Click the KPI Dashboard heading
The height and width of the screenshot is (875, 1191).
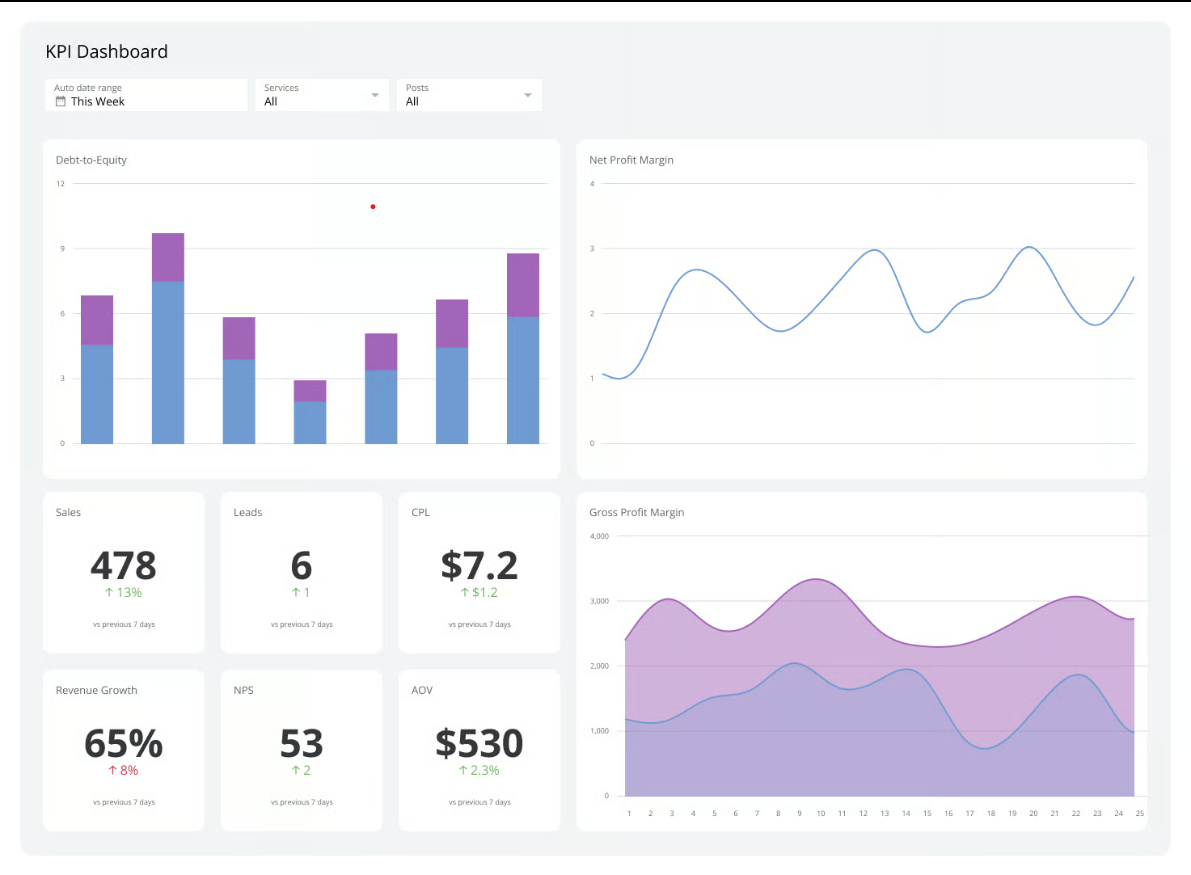point(107,52)
